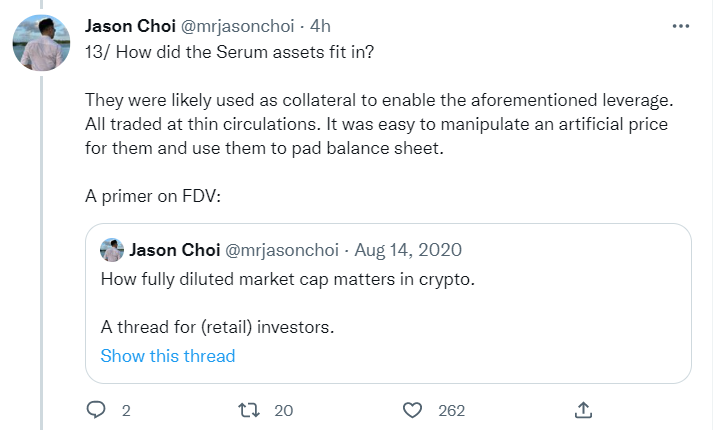Click small avatar in quoted tweet
This screenshot has width=724, height=430.
point(112,250)
